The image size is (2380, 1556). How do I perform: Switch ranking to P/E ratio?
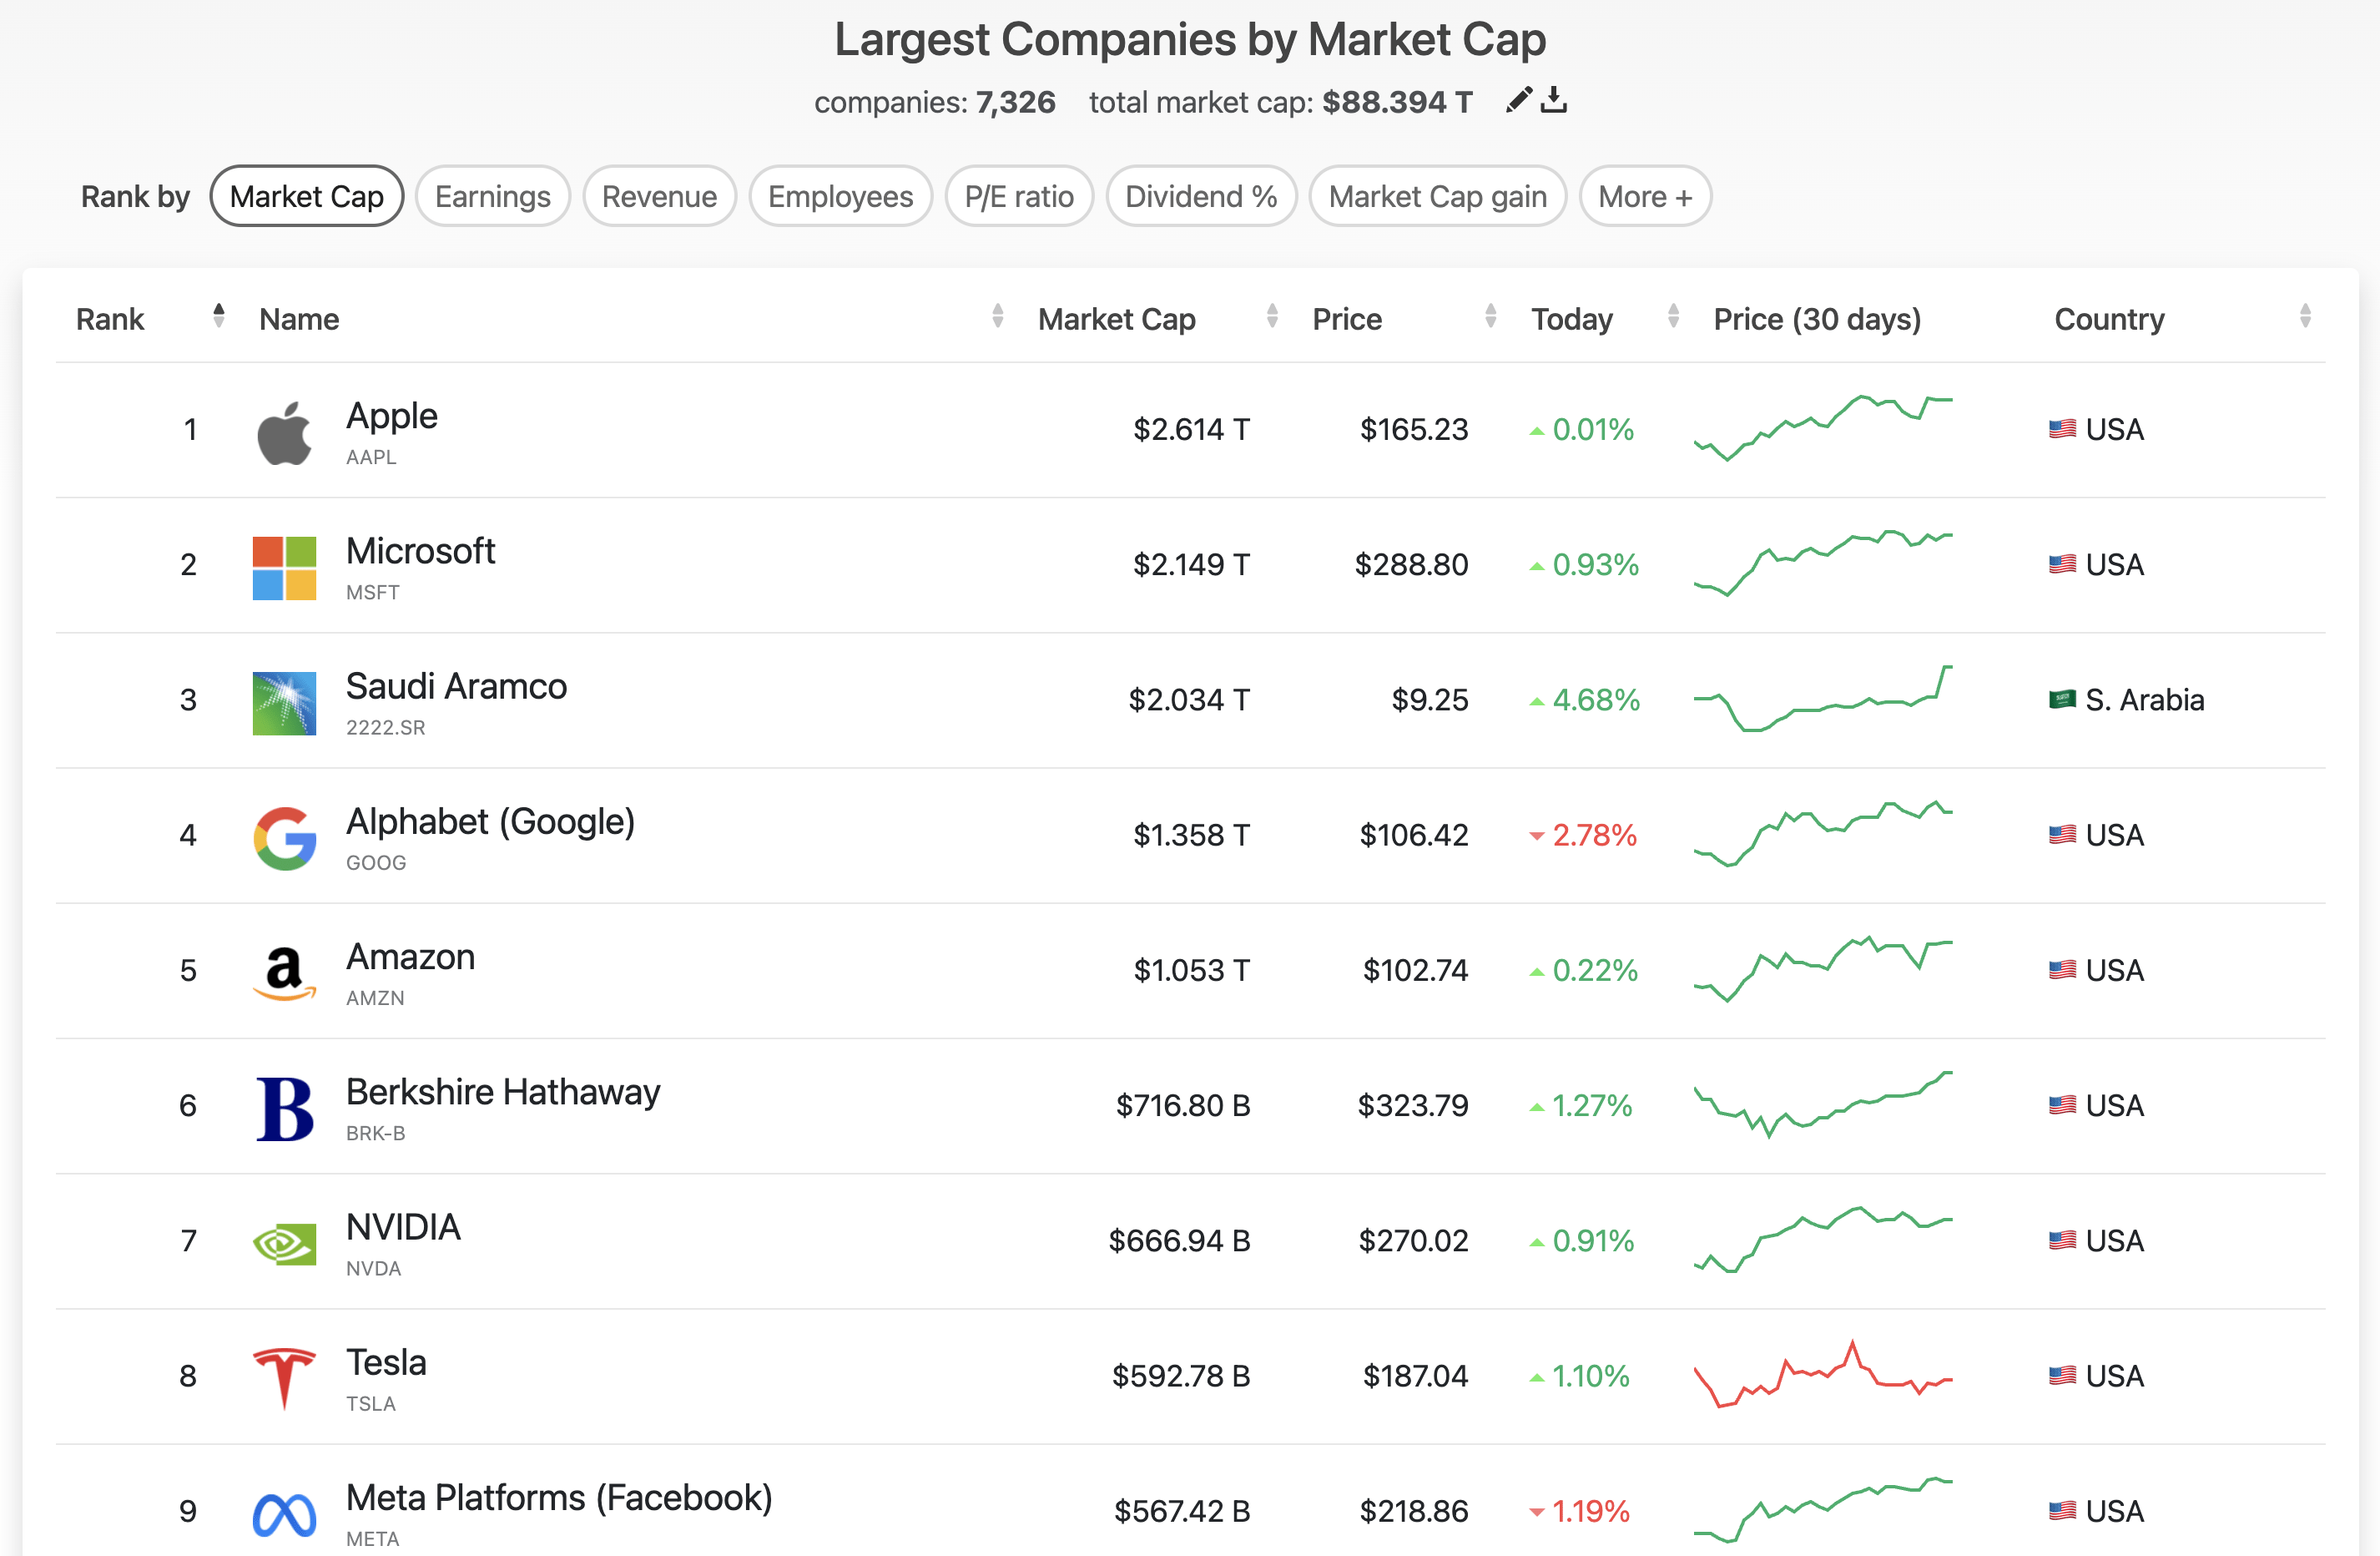[x=1018, y=196]
